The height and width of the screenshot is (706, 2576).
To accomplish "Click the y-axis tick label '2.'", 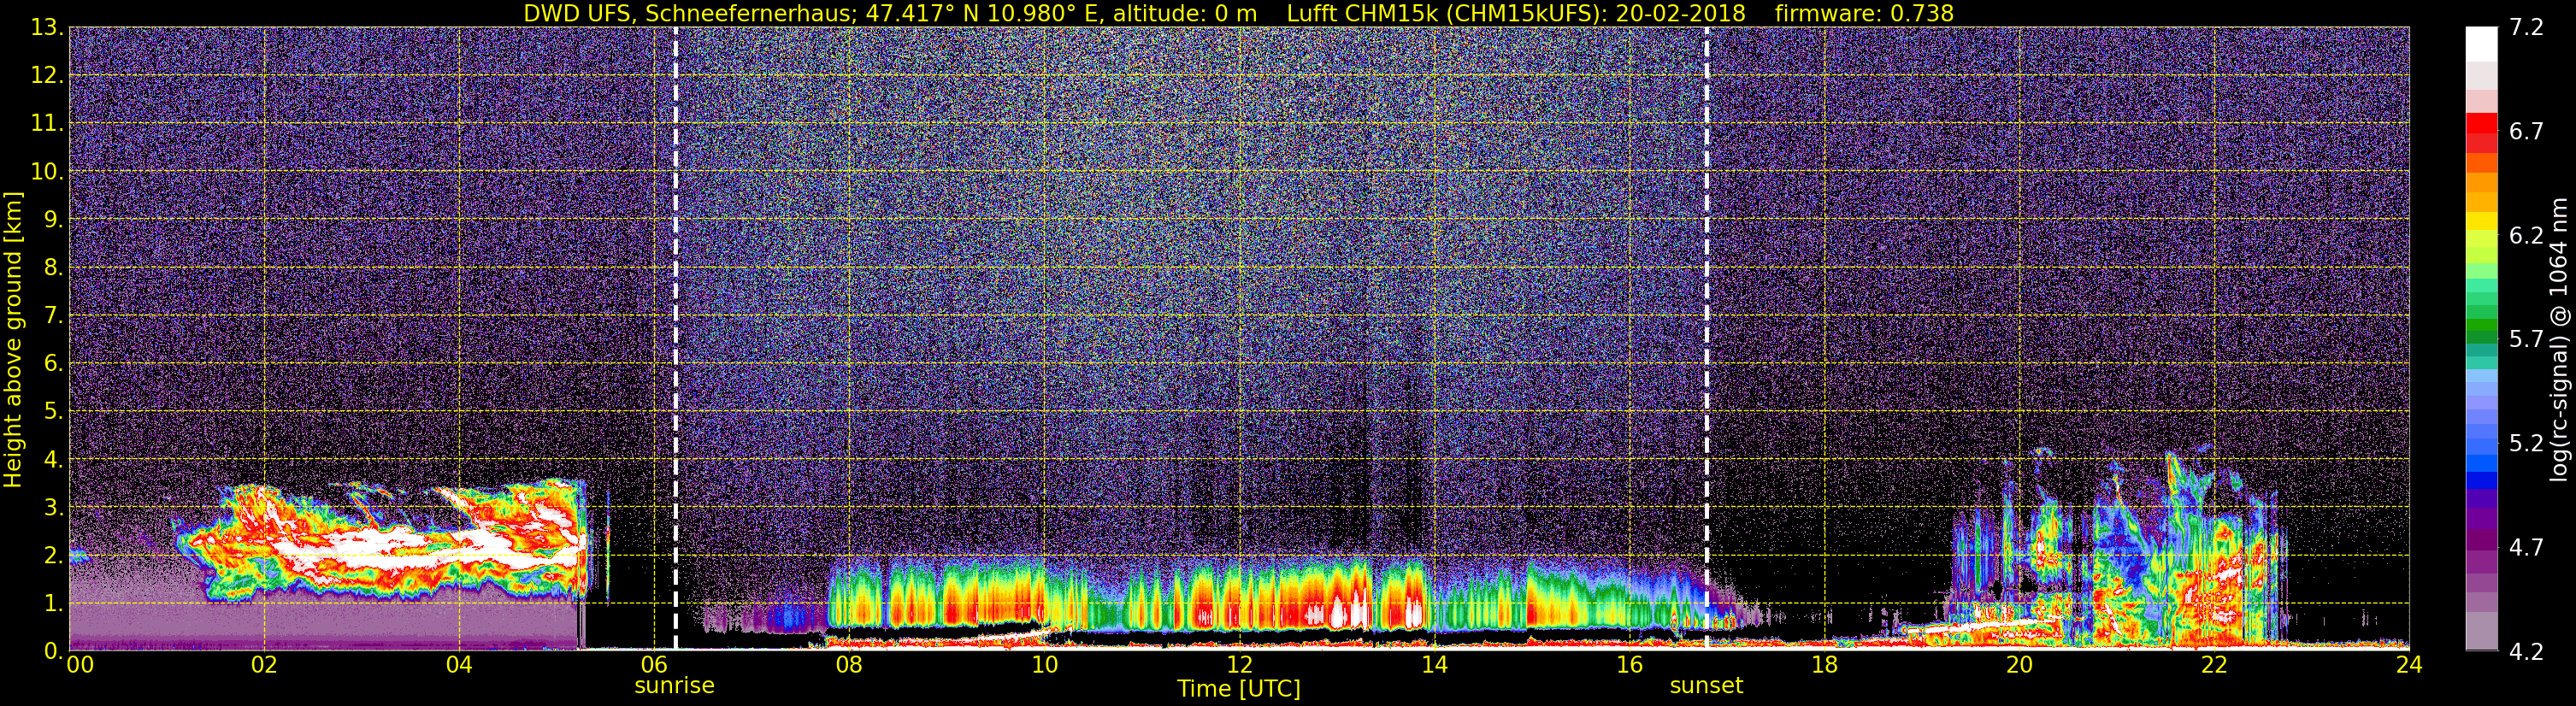I will click(54, 556).
